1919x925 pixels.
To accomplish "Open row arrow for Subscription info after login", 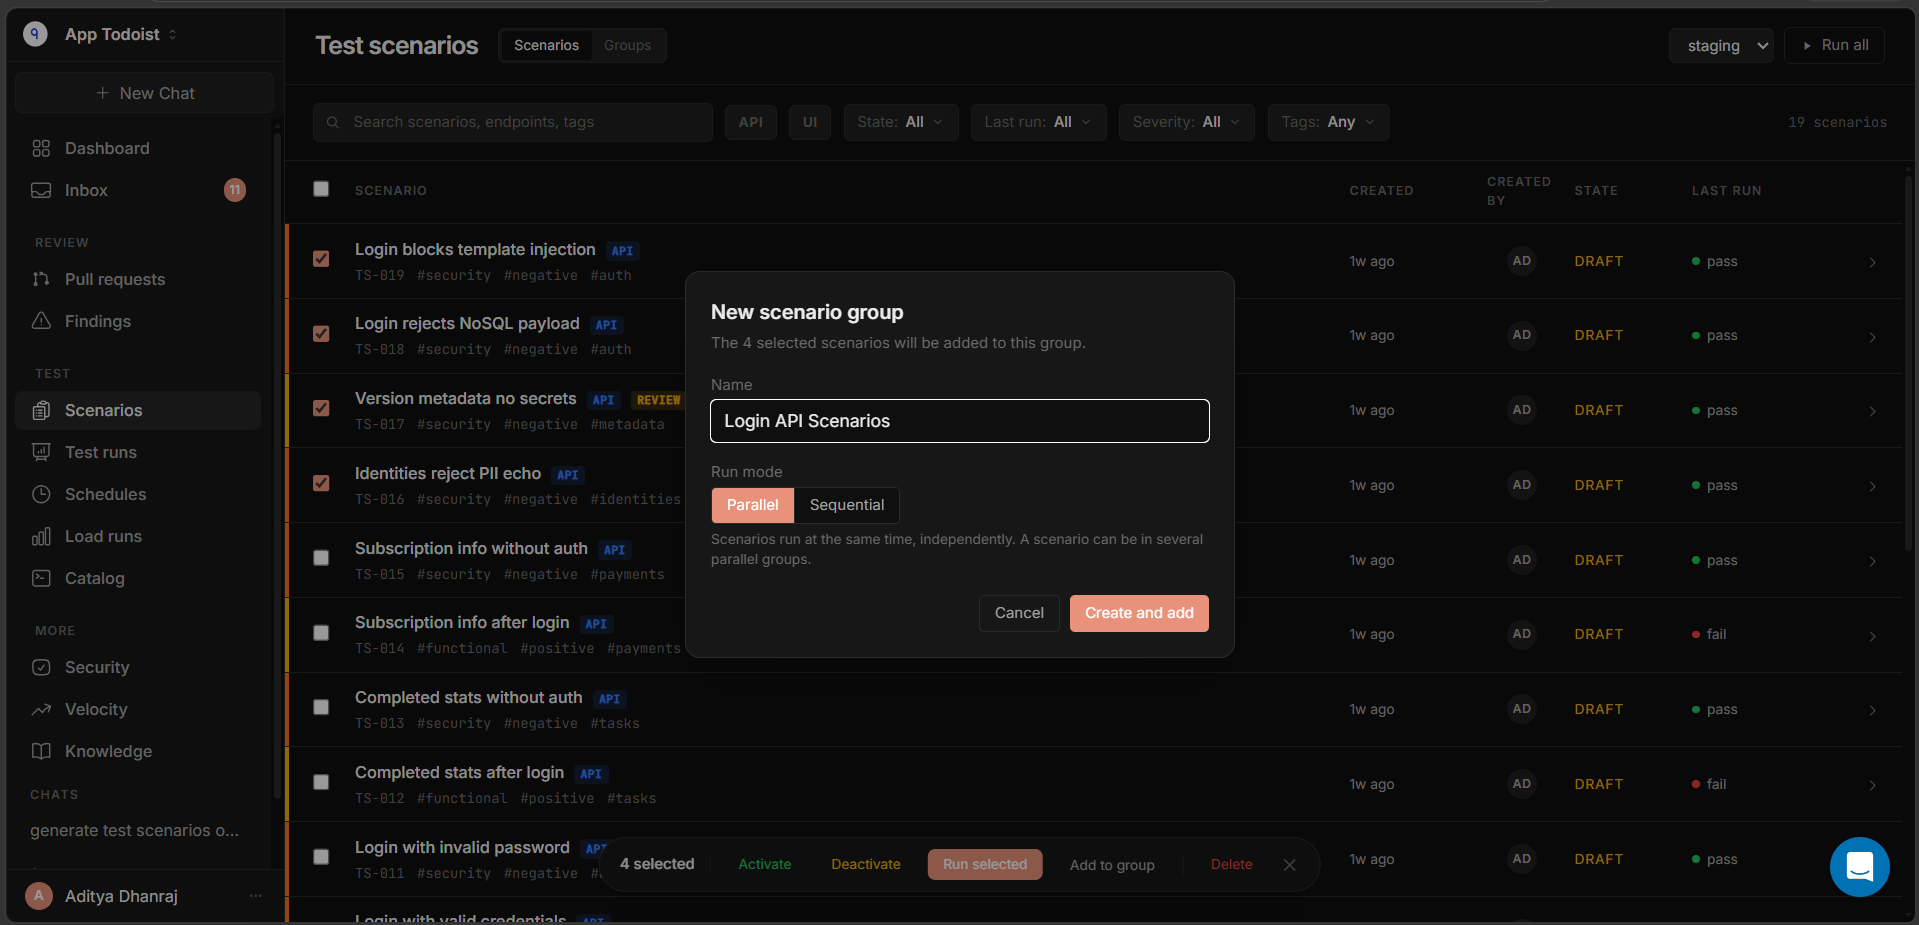I will coord(1872,636).
